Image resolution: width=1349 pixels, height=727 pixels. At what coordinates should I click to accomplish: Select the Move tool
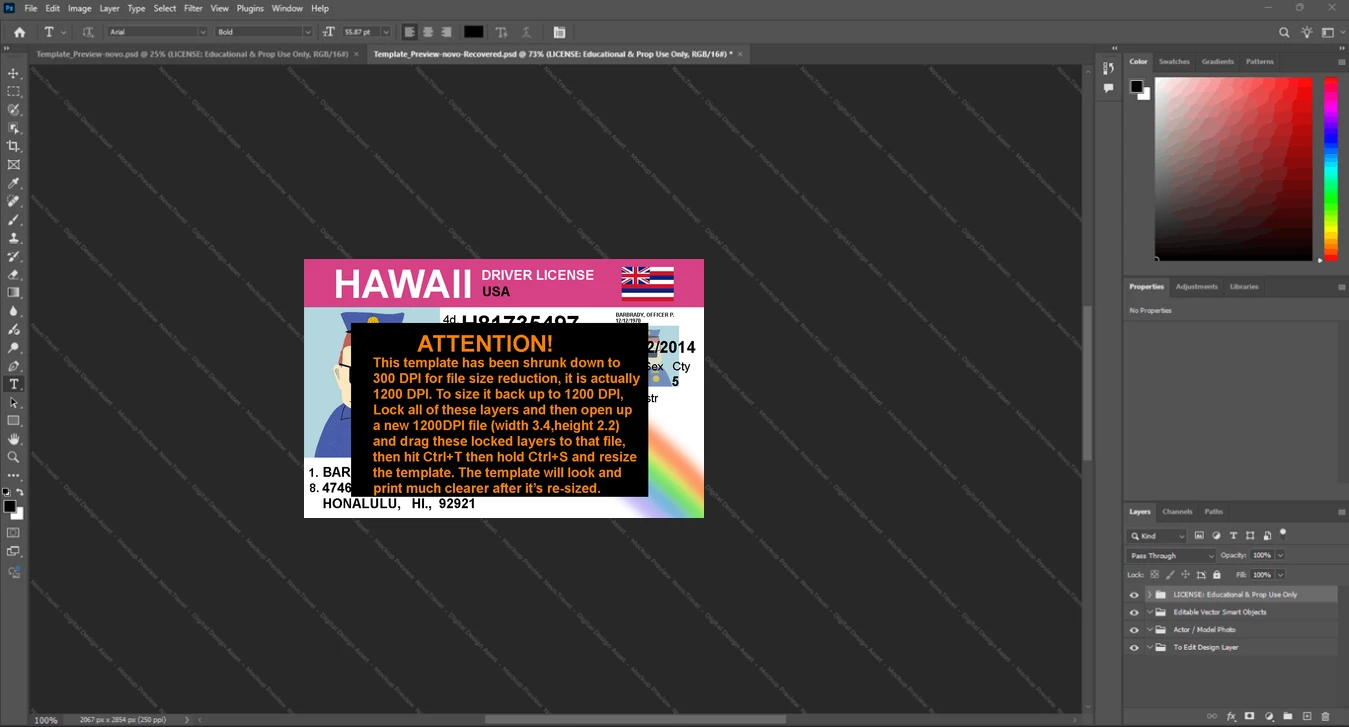tap(14, 74)
